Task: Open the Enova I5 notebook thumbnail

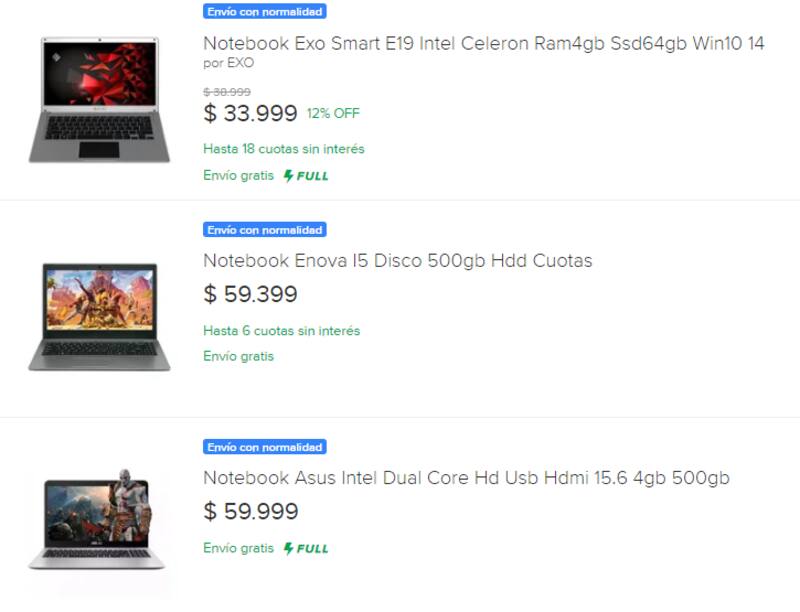Action: point(99,317)
